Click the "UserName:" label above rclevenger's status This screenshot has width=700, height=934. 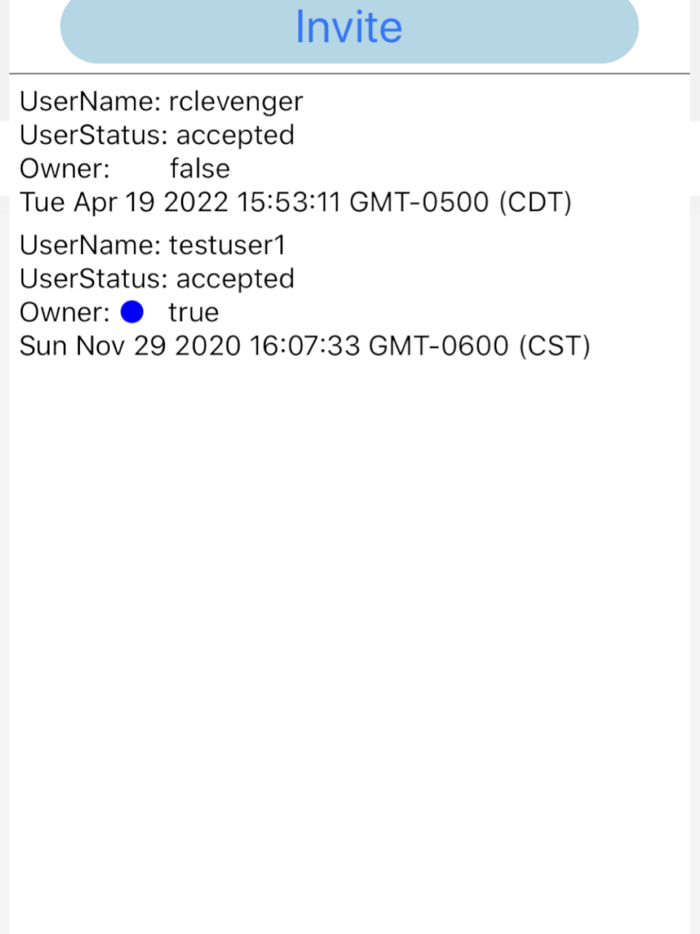[90, 101]
